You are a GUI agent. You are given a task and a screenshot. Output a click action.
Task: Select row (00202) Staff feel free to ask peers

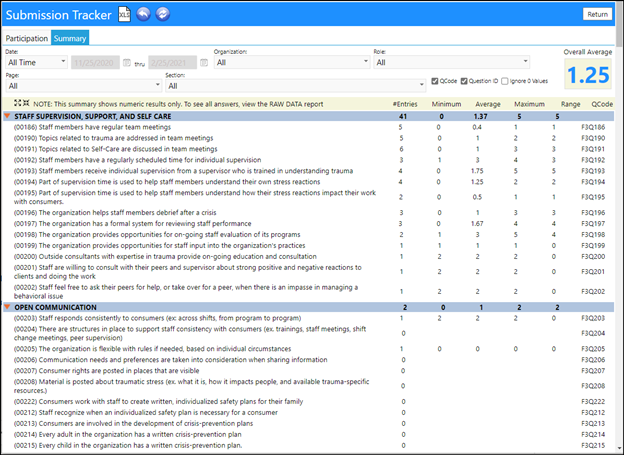tap(308, 291)
